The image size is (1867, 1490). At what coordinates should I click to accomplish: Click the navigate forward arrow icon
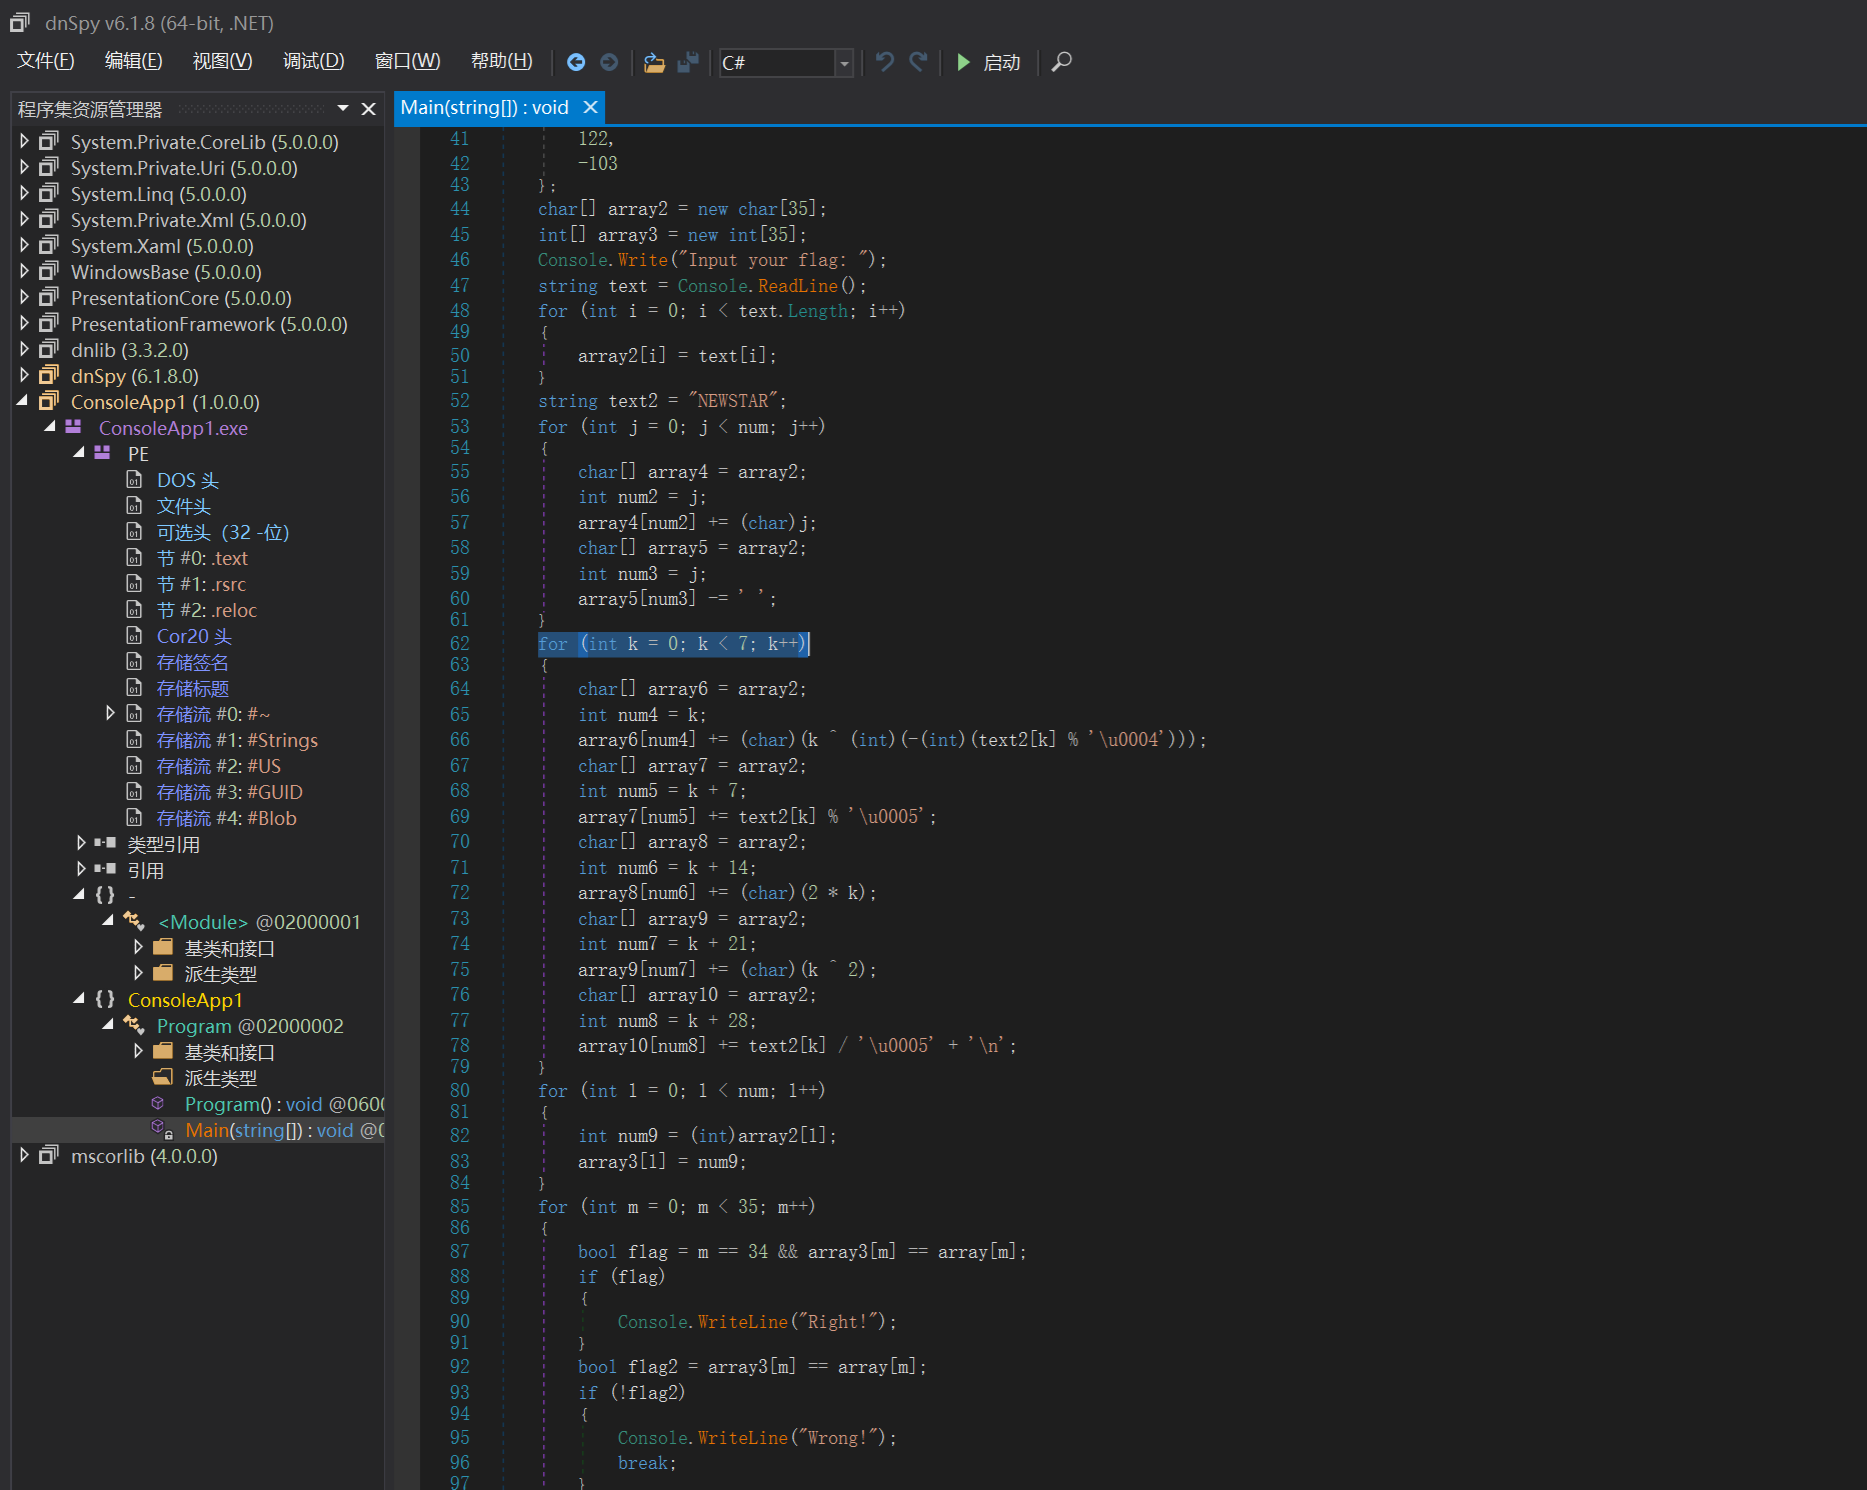(x=609, y=62)
